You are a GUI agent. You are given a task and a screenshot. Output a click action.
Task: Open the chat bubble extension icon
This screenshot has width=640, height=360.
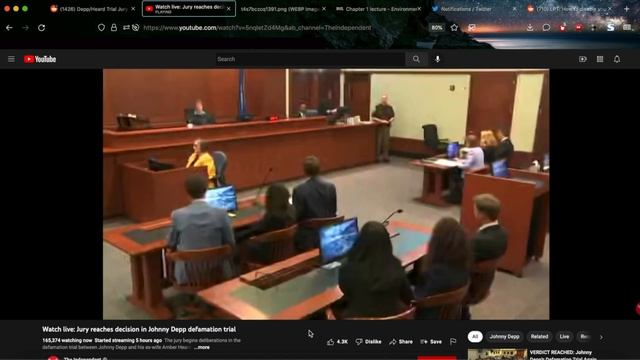546,28
